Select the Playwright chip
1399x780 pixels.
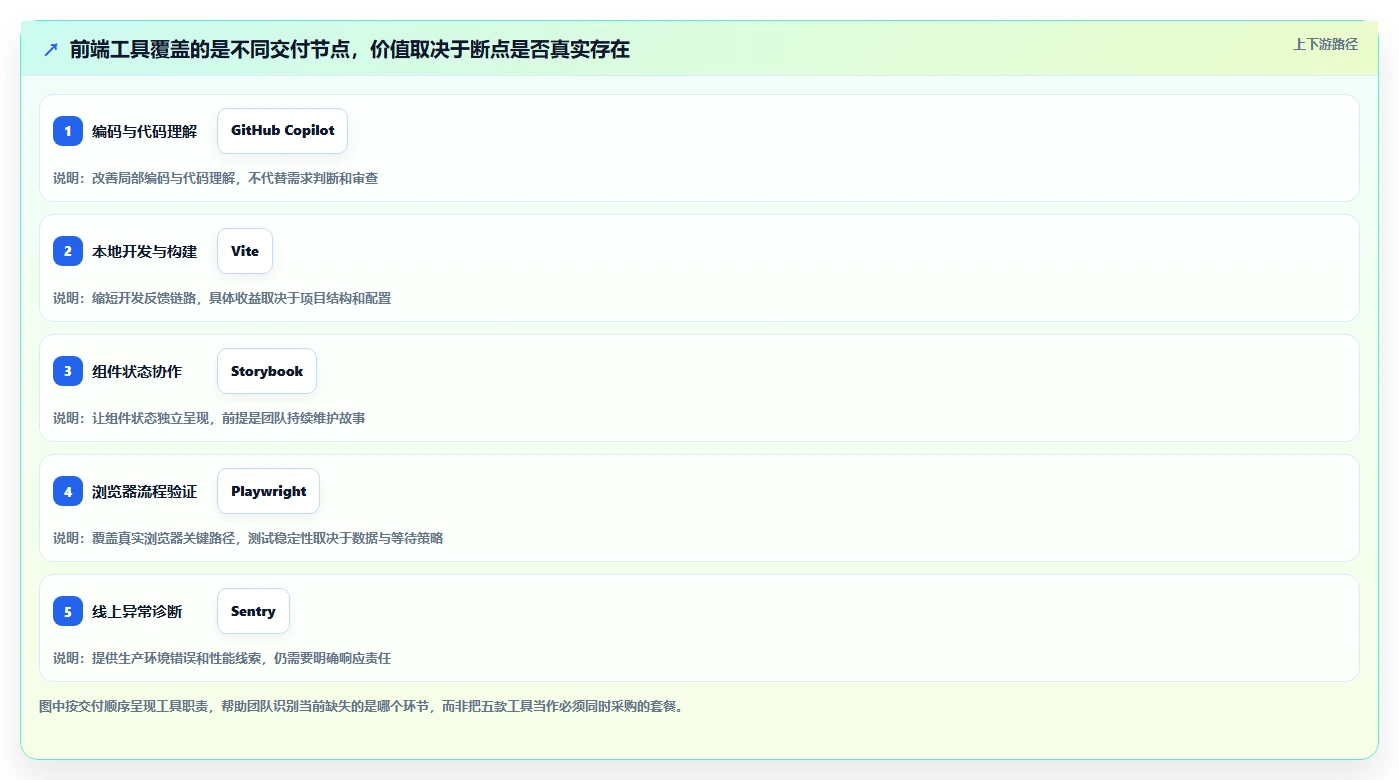268,491
